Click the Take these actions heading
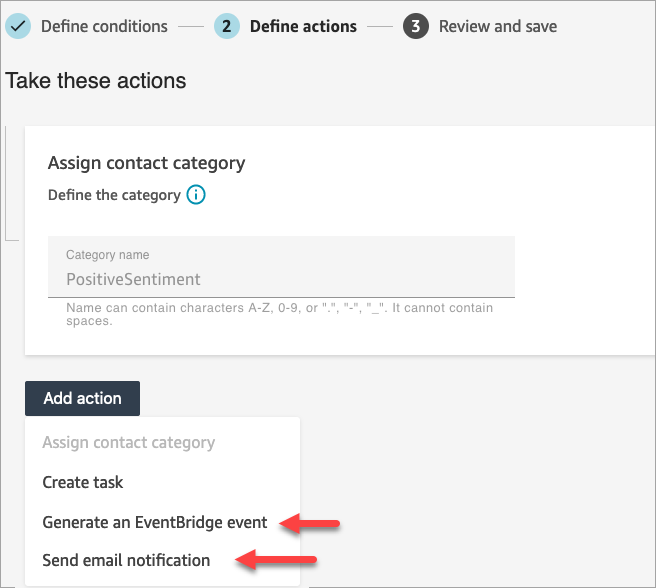The width and height of the screenshot is (656, 588). coord(96,81)
